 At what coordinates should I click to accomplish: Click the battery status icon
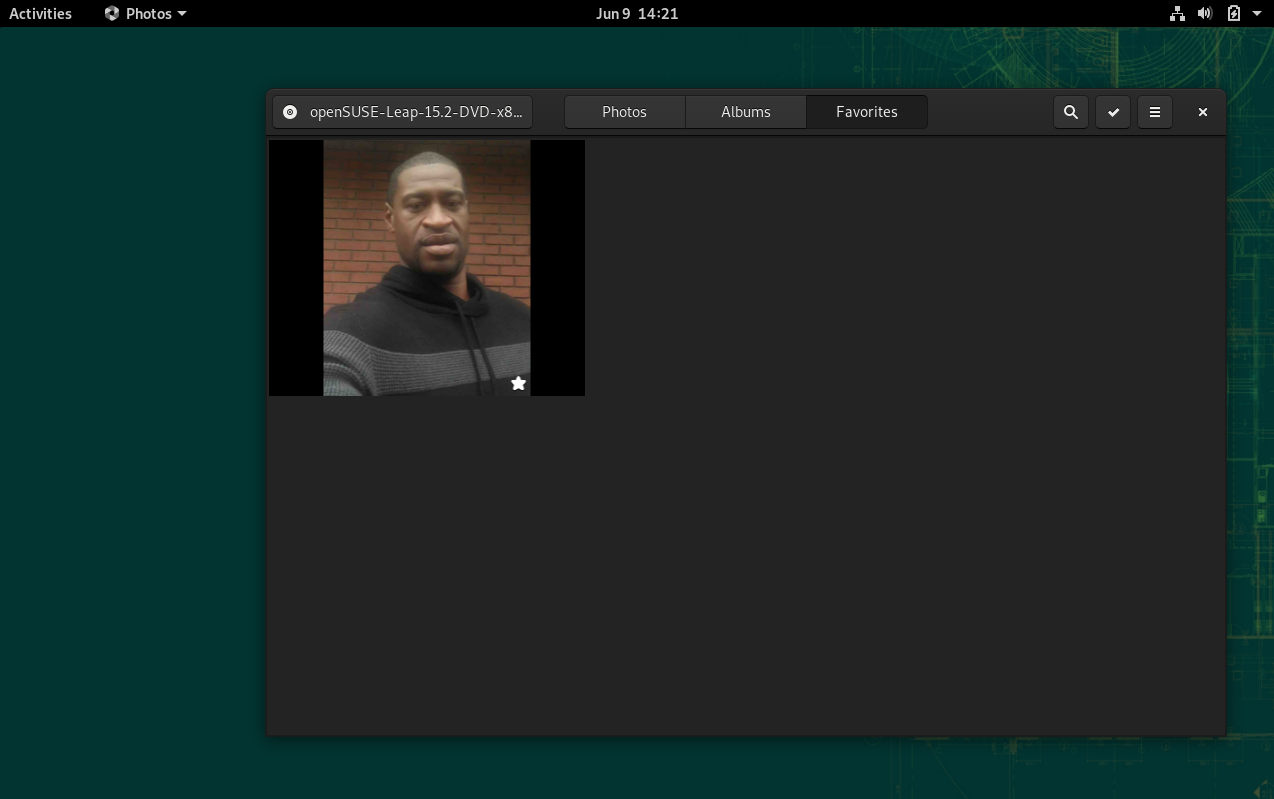click(1234, 14)
